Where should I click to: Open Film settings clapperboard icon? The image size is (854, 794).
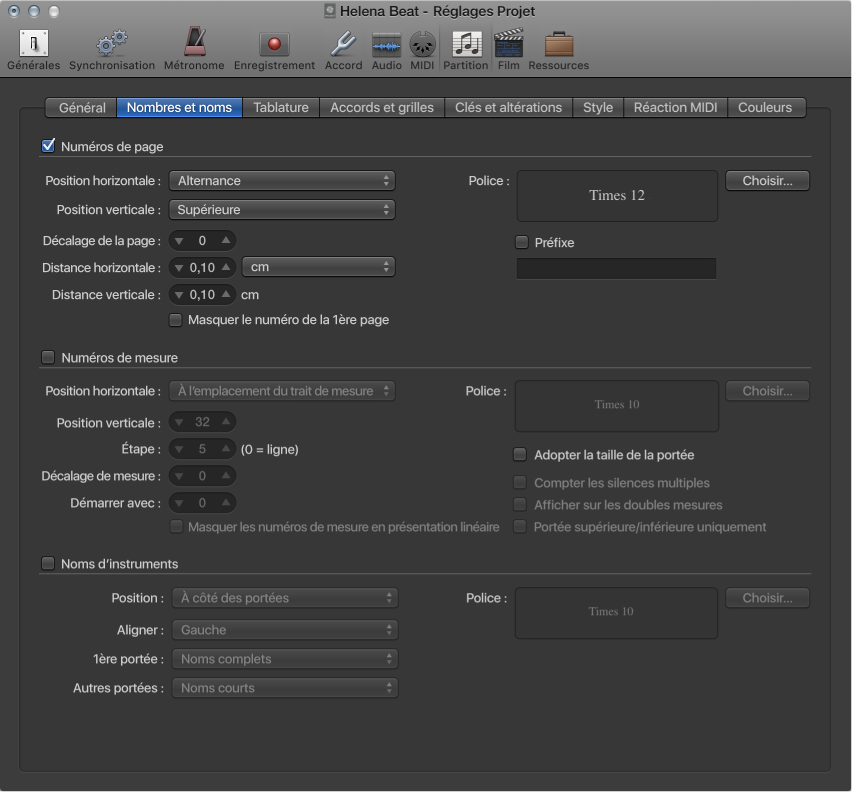click(x=509, y=45)
